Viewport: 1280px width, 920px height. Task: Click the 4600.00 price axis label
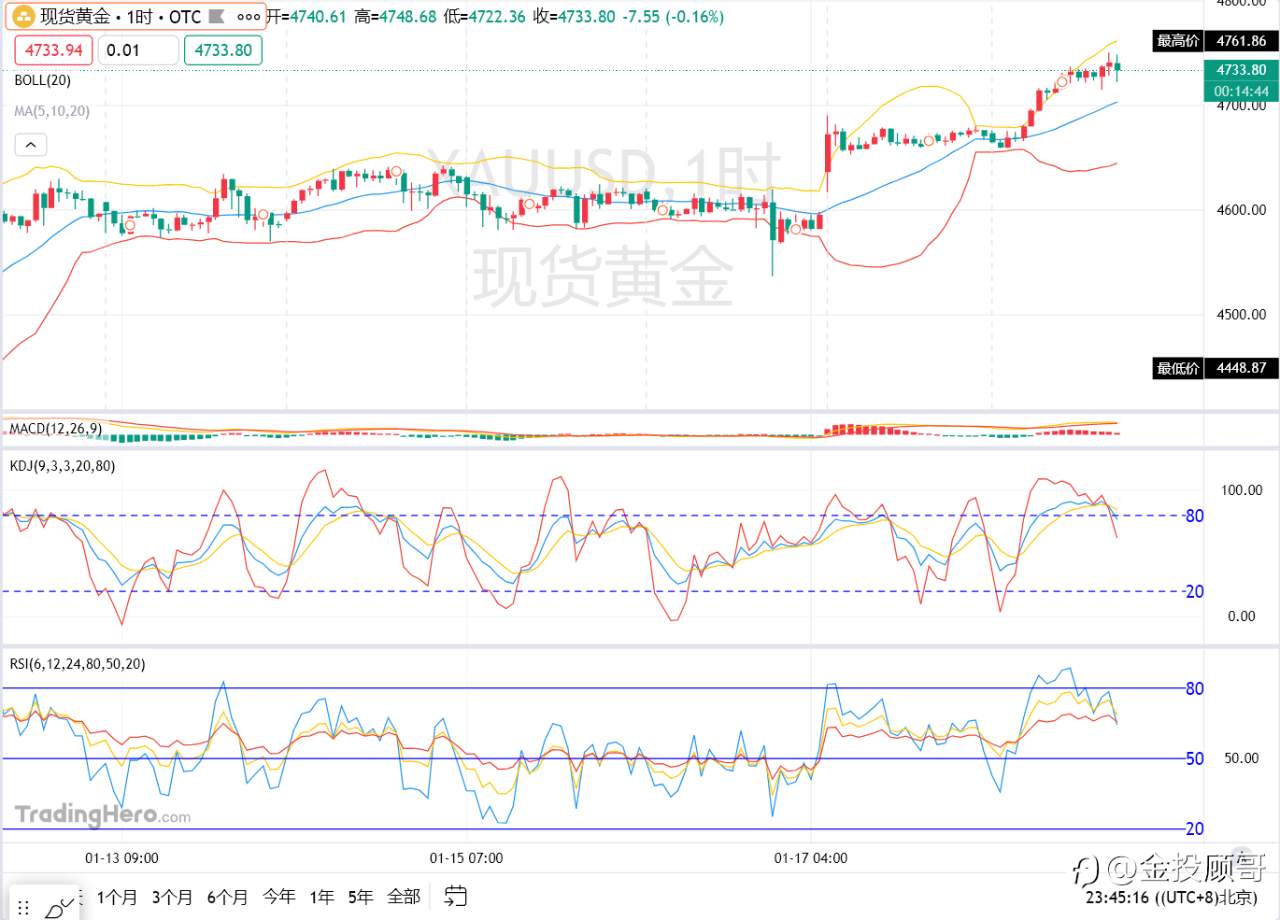pyautogui.click(x=1242, y=210)
